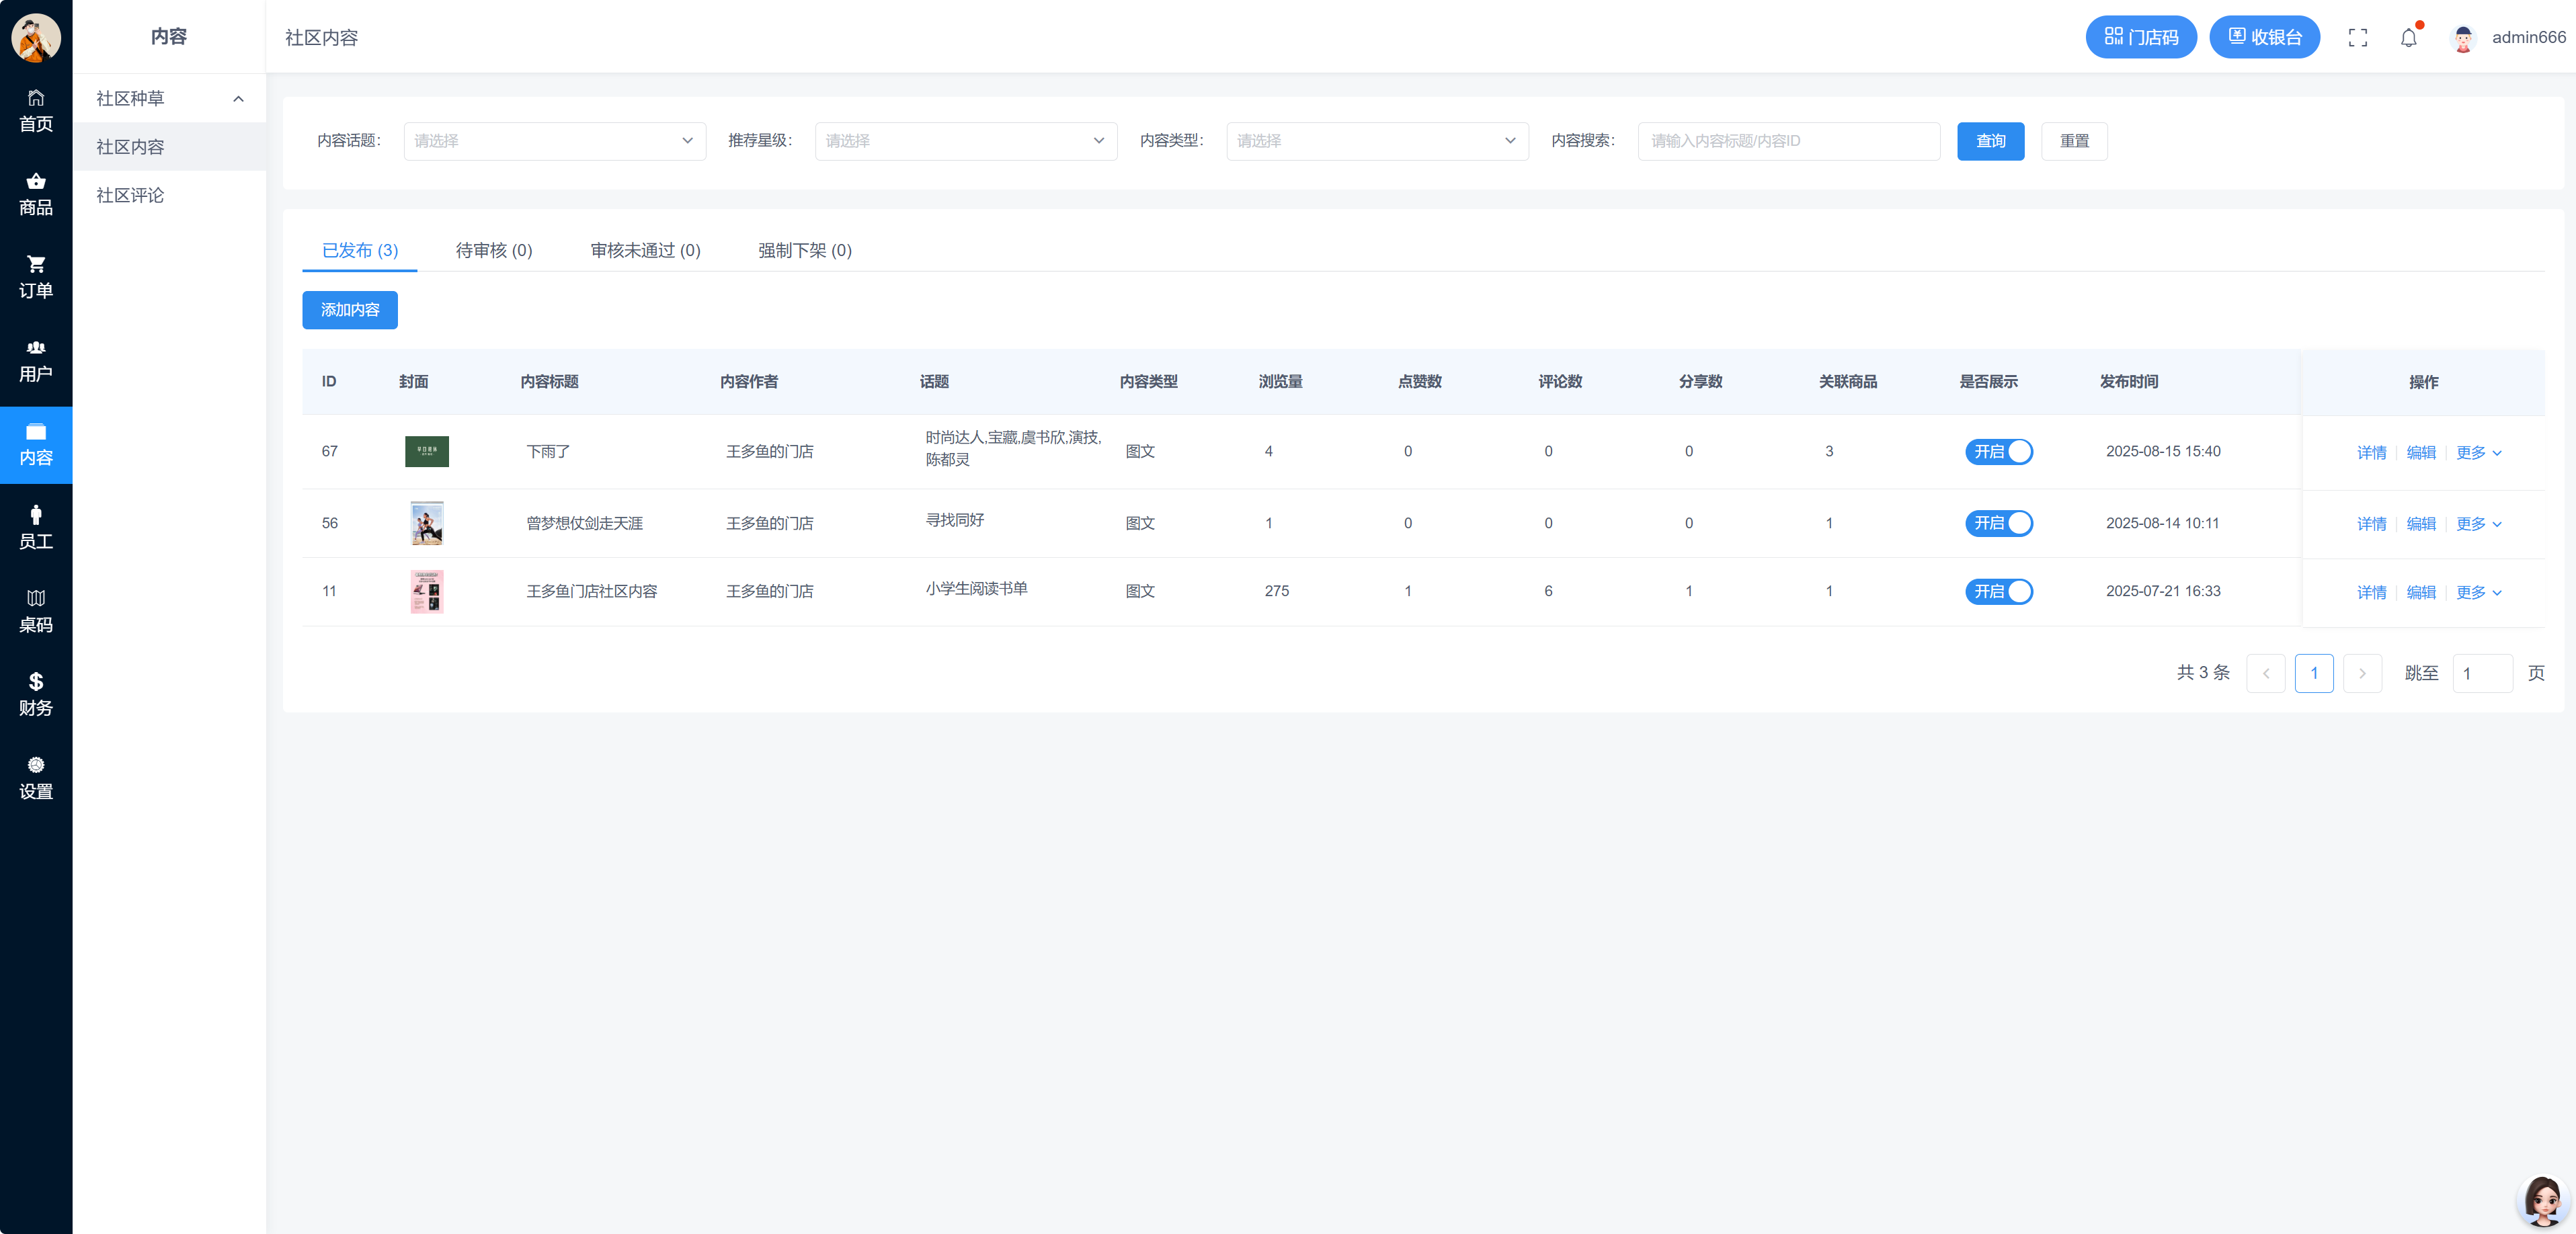The image size is (2576, 1234).
Task: Toggle display switch for 王多鱼门店社区内容
Action: pos(1998,591)
